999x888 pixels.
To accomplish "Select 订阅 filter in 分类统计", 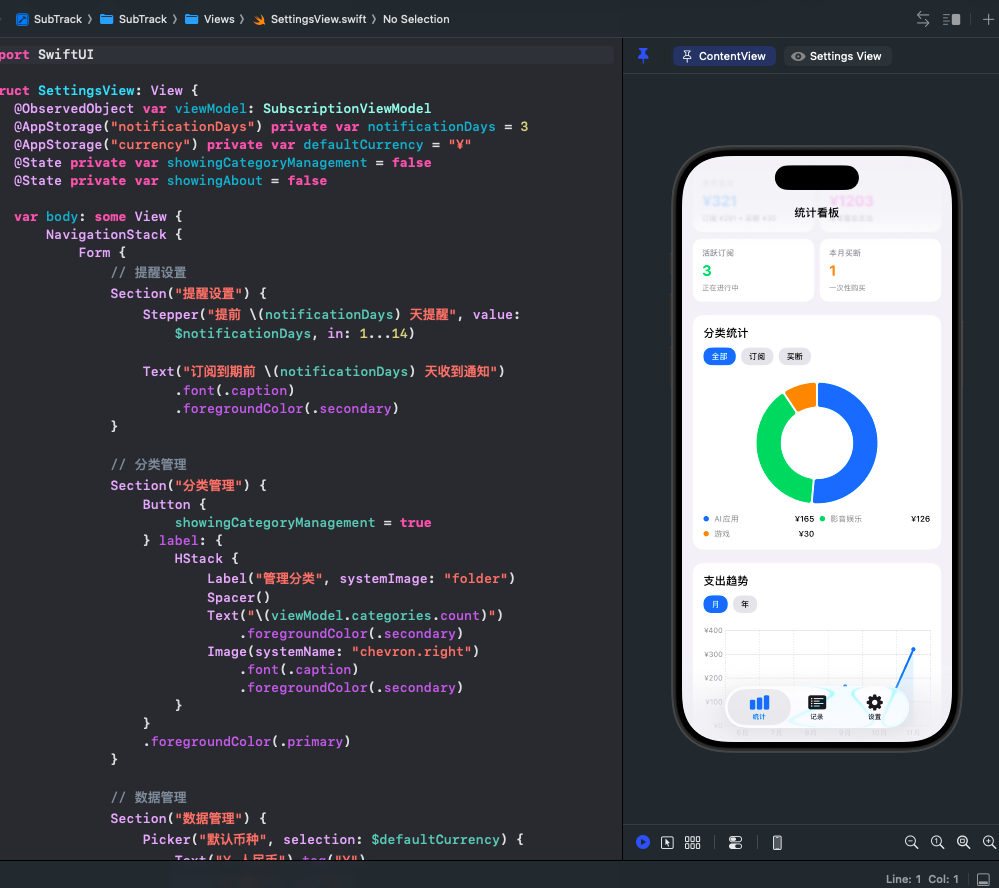I will pos(757,356).
